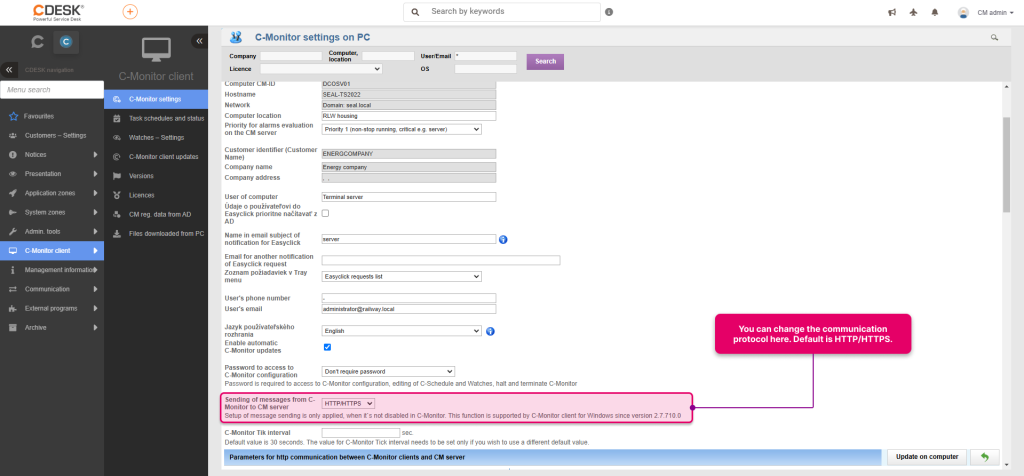Open Customers – Settings menu
Screen dimensions: 1024x476
coord(52,135)
